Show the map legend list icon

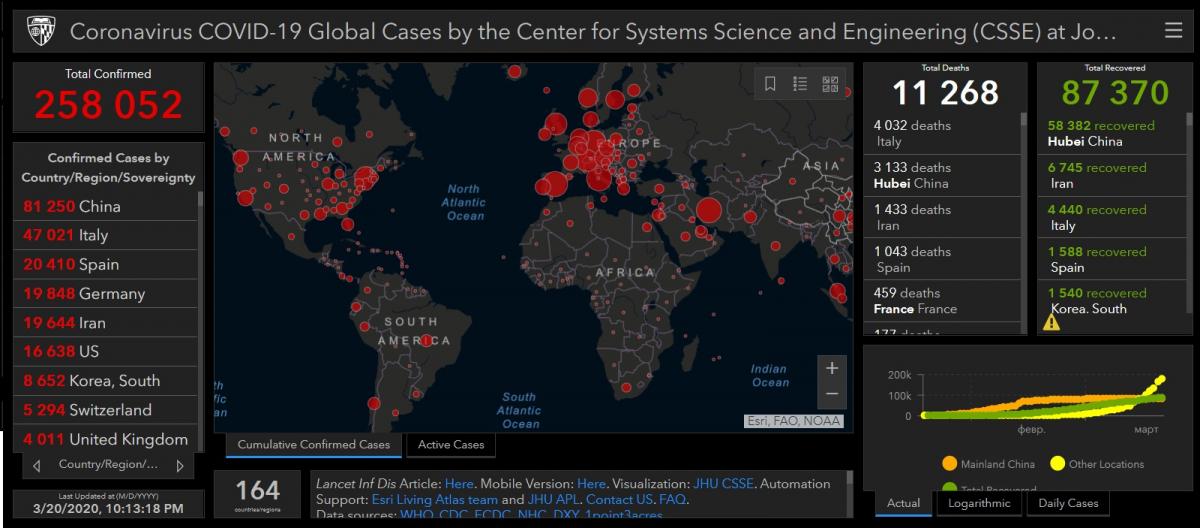800,84
